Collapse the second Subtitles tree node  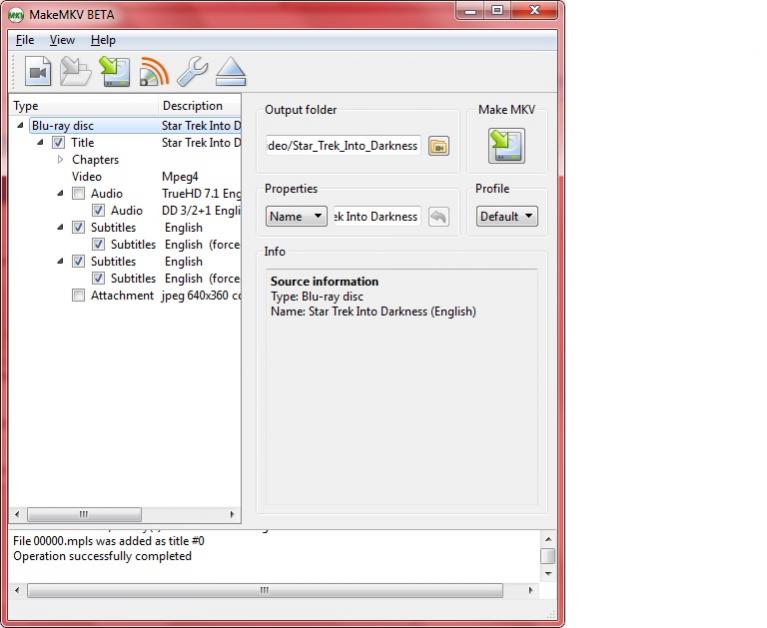tap(60, 261)
